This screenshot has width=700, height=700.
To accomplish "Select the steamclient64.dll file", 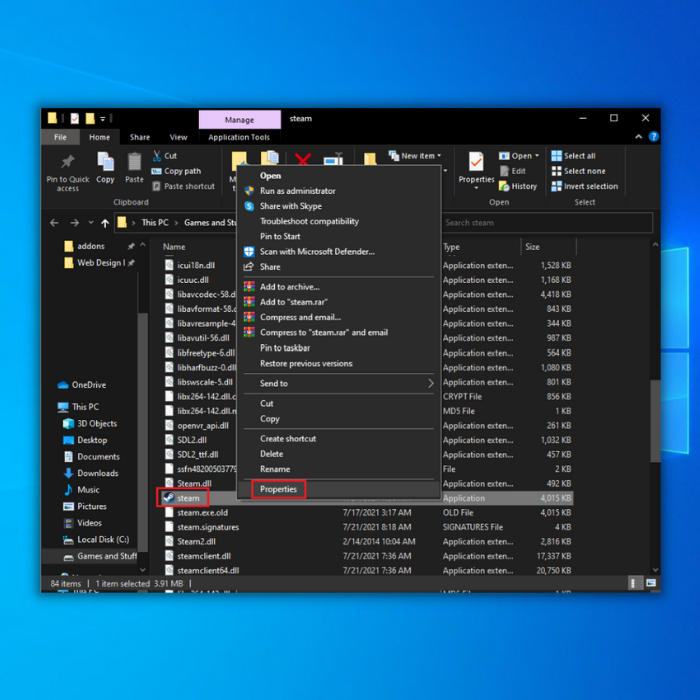I will click(208, 571).
